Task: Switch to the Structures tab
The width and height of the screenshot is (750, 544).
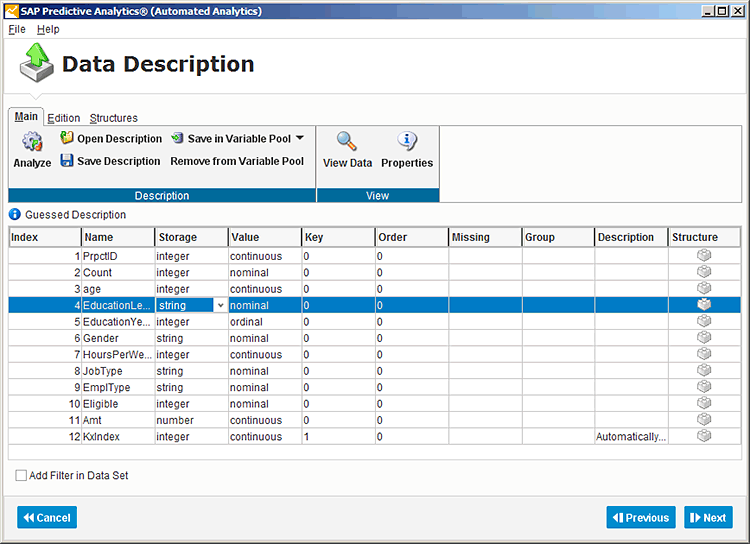Action: (114, 118)
